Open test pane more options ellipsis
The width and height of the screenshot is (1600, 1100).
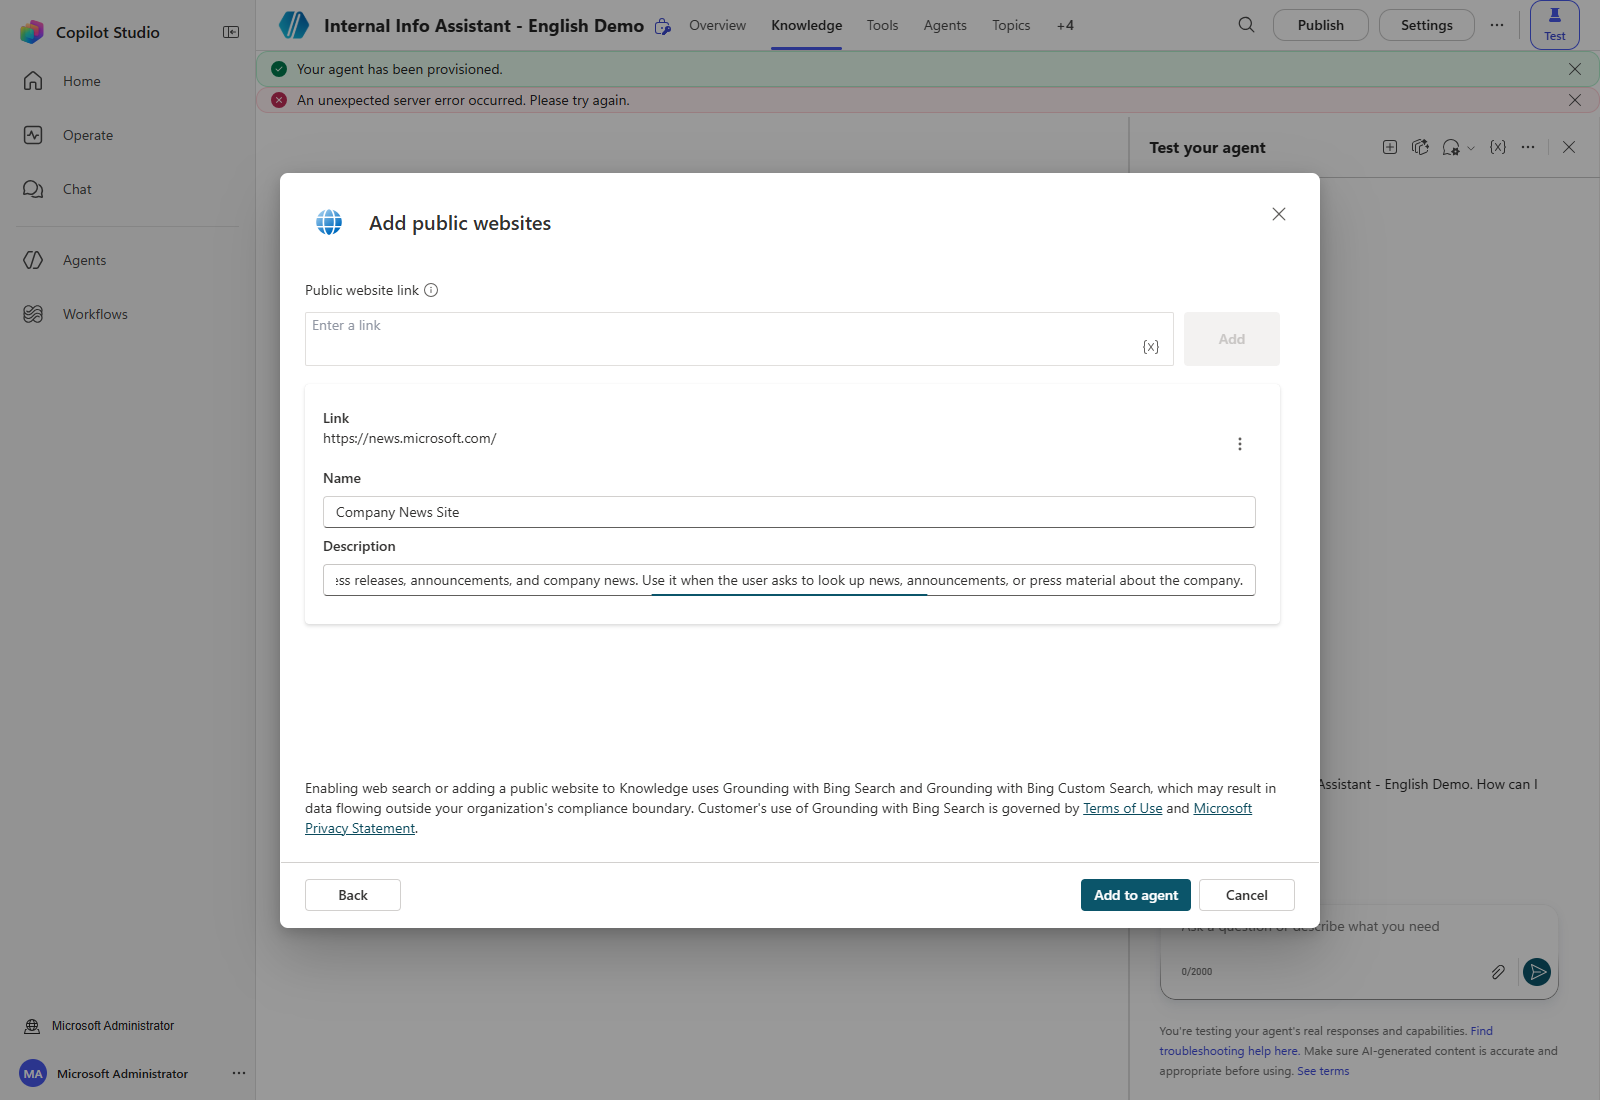(x=1528, y=147)
